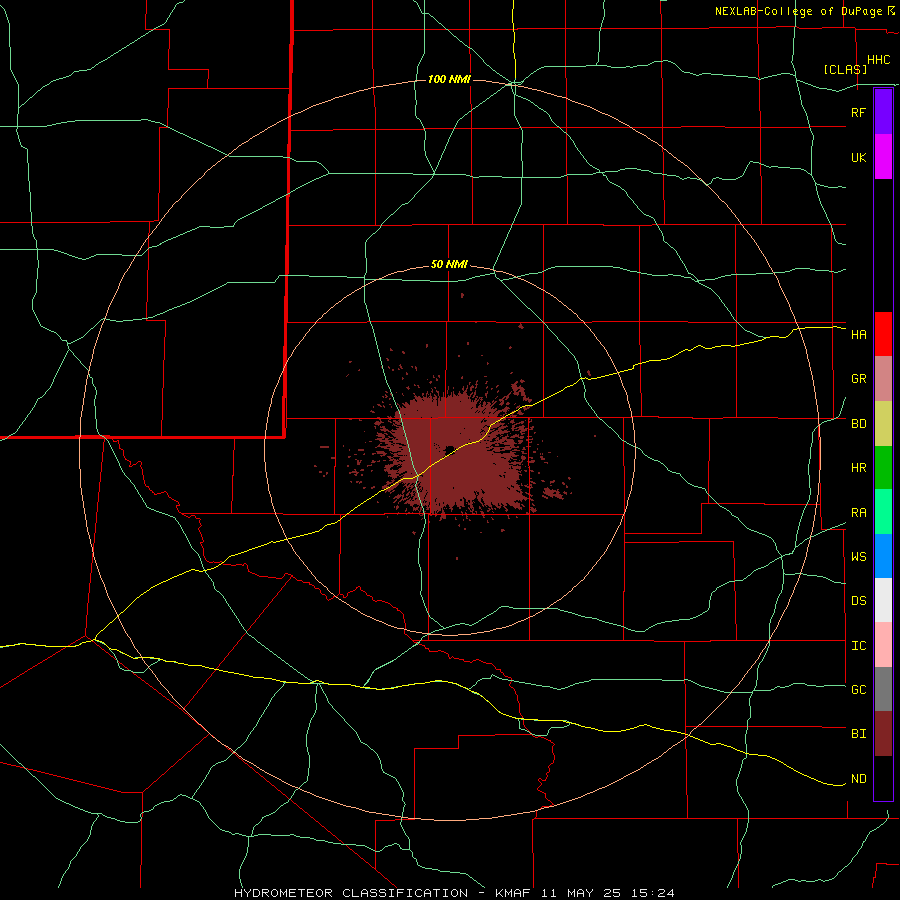Image resolution: width=900 pixels, height=900 pixels.
Task: Click the "ND" legend label
Action: (858, 779)
